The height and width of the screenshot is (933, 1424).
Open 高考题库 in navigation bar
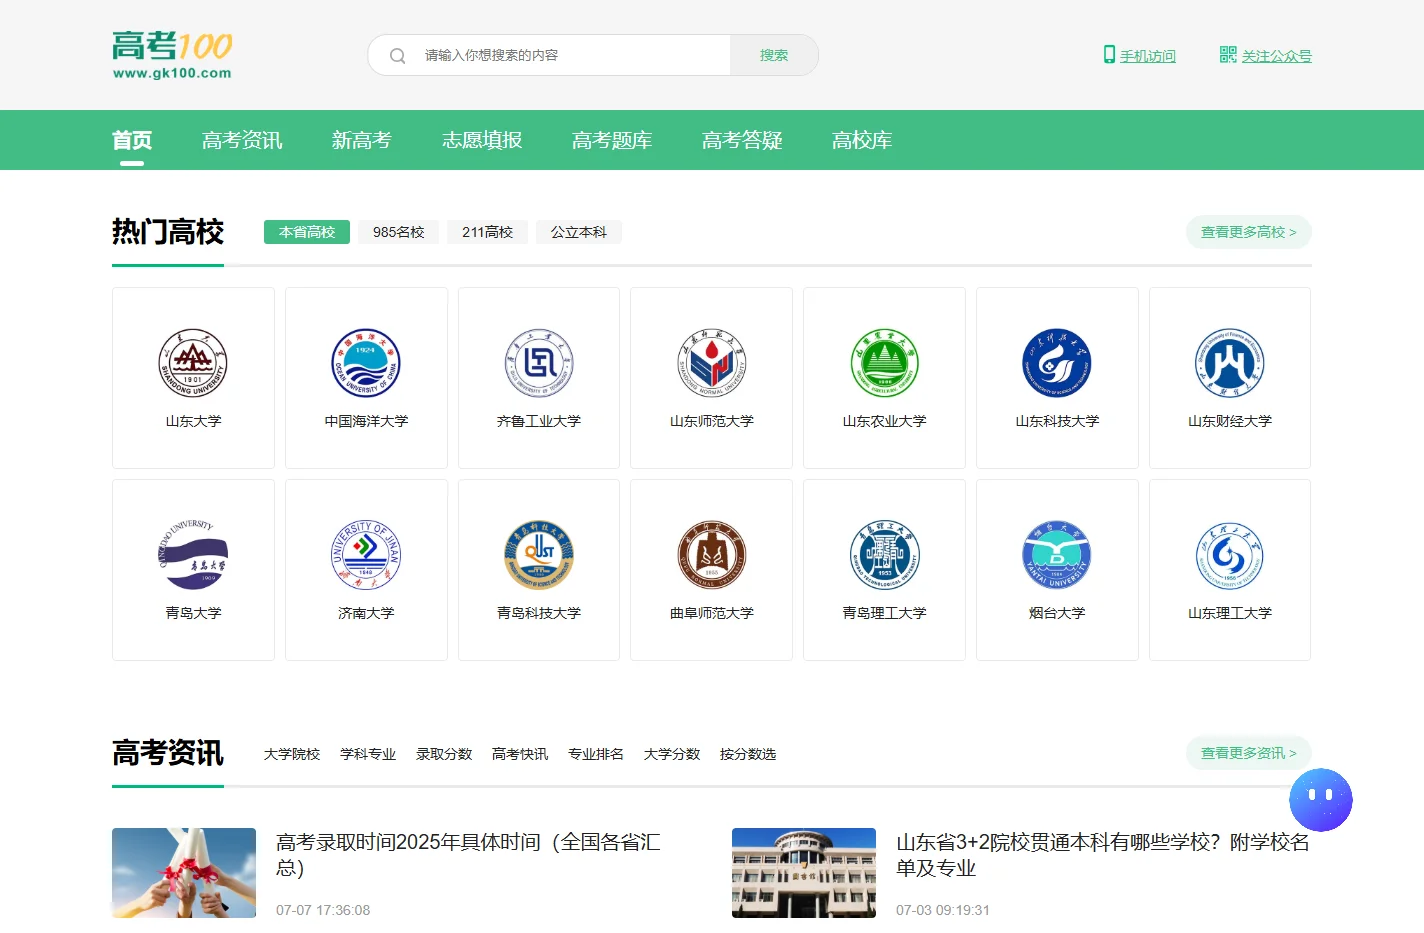point(612,140)
